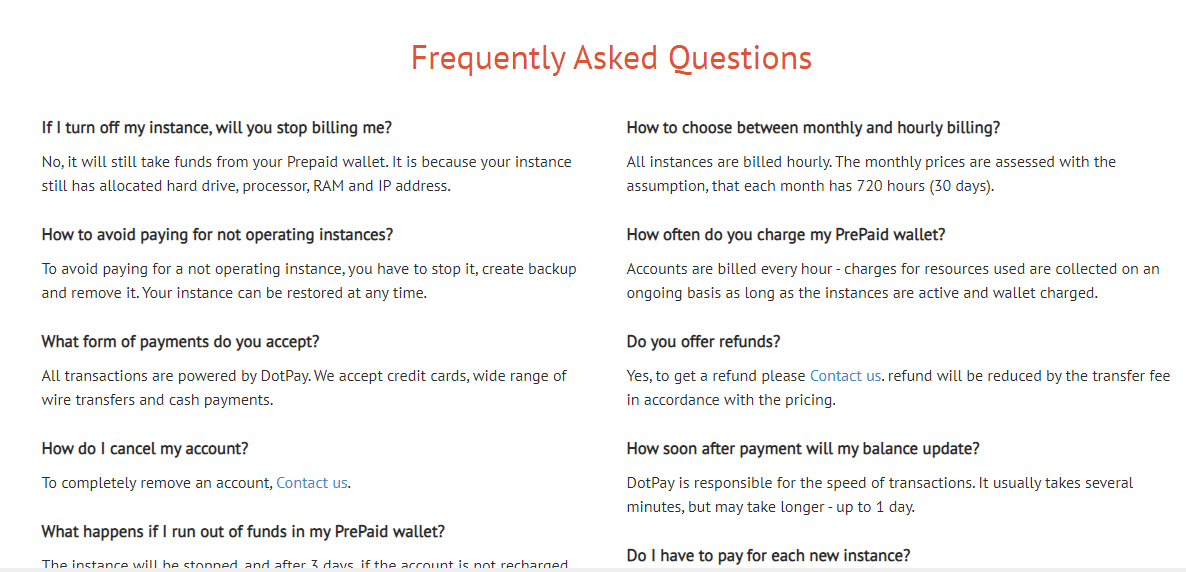
Task: Click partially visible answer about stopped instance
Action: [305, 564]
